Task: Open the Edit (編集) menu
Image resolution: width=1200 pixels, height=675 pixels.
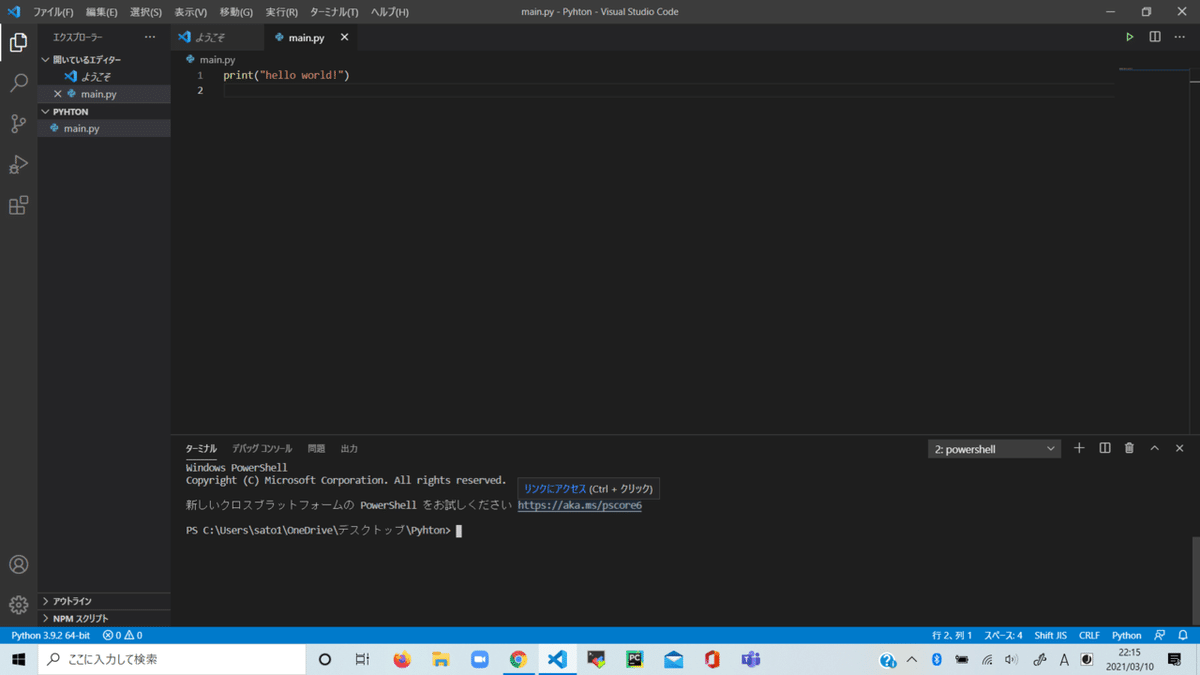Action: click(x=101, y=12)
